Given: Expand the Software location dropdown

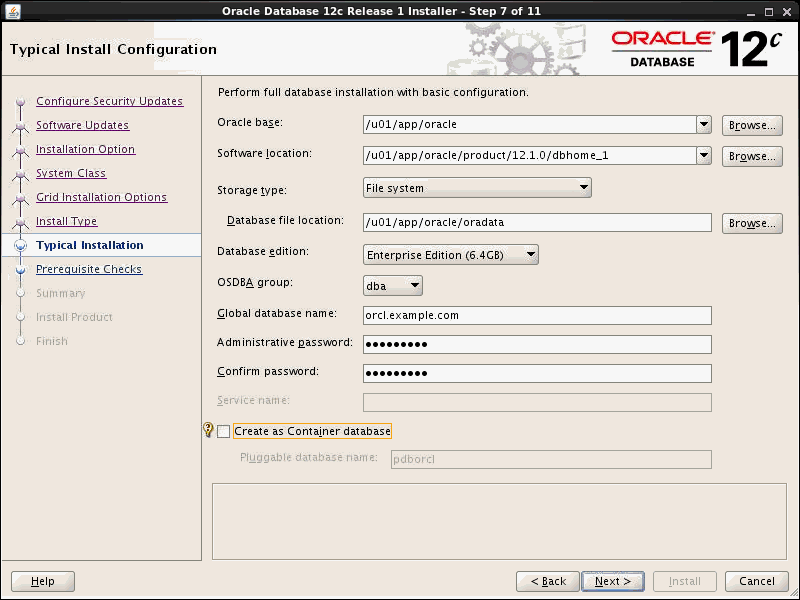Looking at the screenshot, I should tap(703, 156).
